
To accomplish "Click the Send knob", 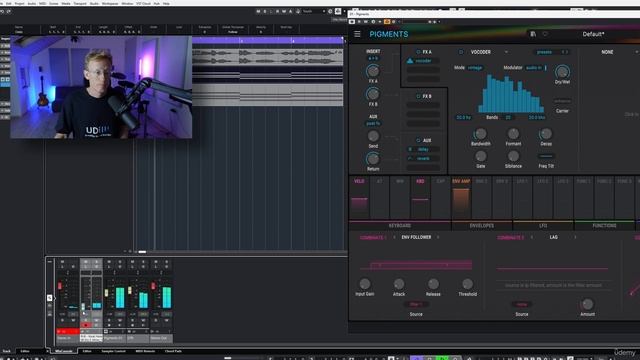I will (x=373, y=136).
